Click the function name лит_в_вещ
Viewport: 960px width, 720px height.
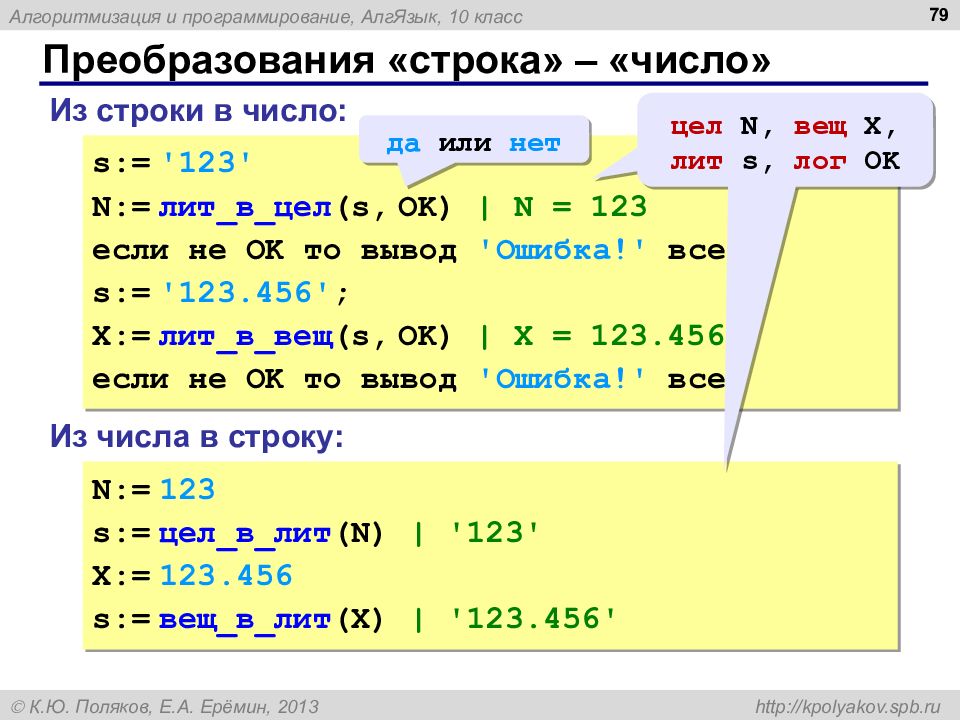tap(245, 337)
